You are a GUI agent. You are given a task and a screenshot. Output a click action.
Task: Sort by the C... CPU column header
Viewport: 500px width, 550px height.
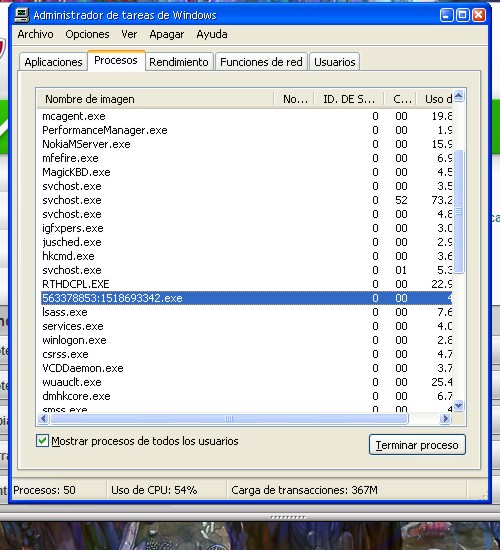point(400,99)
